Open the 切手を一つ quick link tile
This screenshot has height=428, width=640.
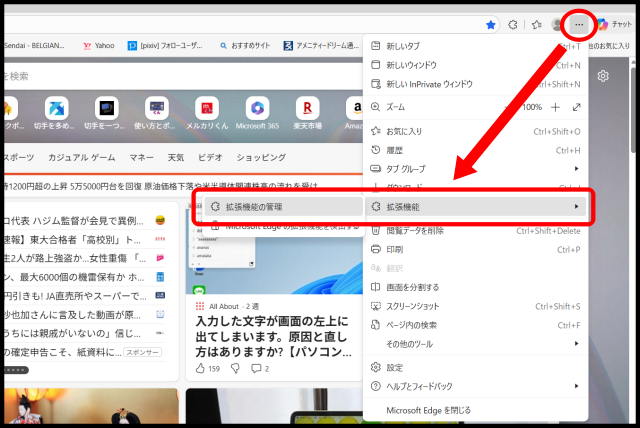tap(106, 113)
